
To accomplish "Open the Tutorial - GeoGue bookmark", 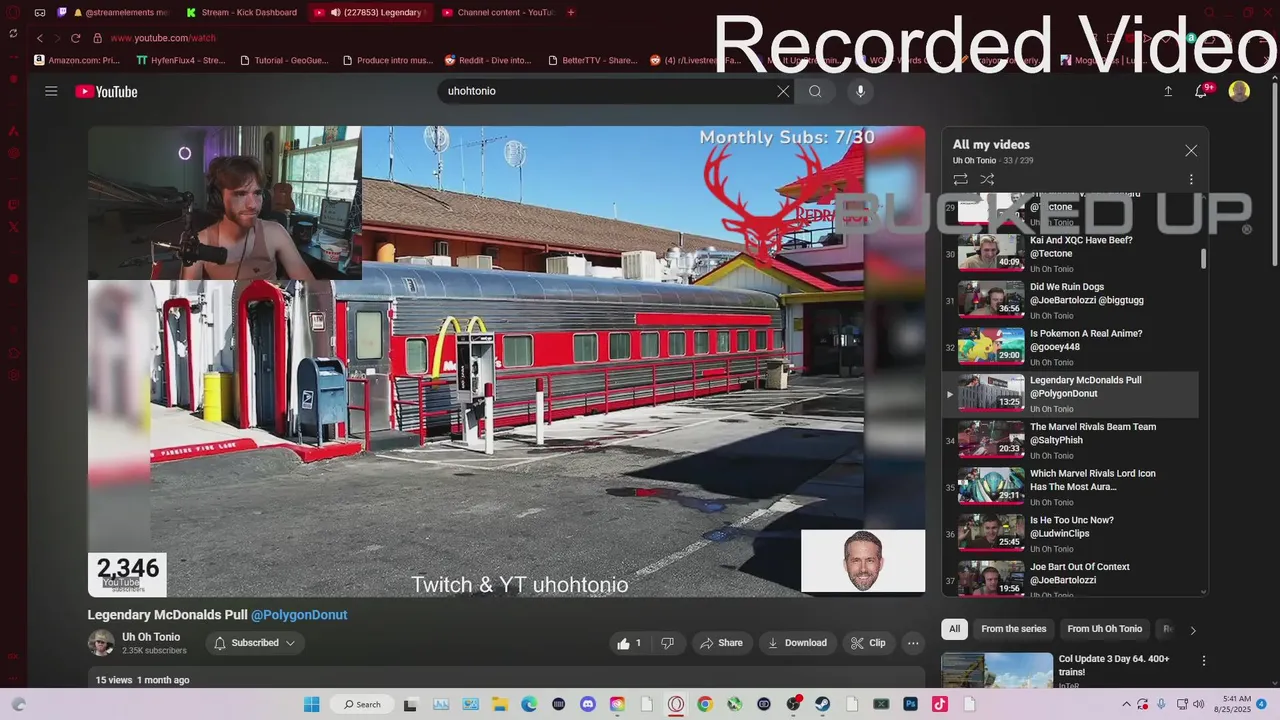I will pyautogui.click(x=284, y=60).
